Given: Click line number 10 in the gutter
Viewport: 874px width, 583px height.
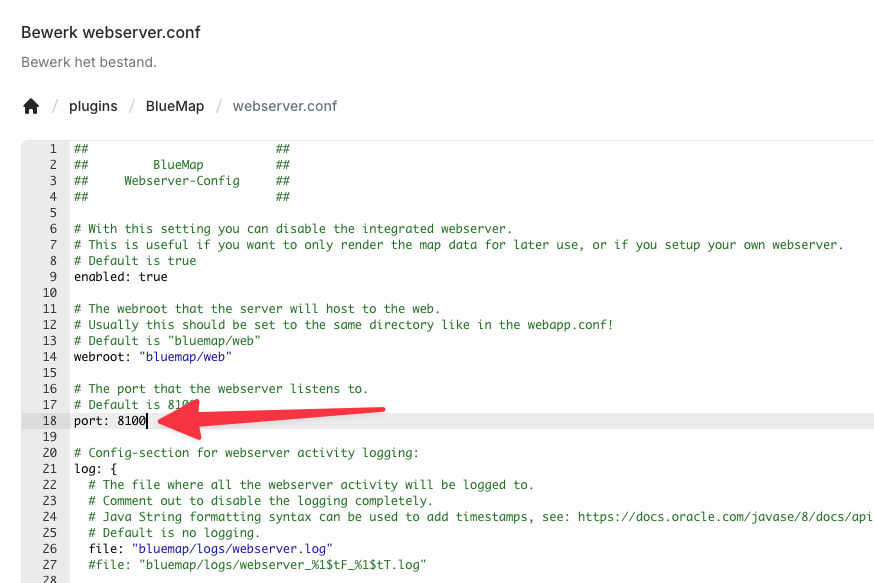Looking at the screenshot, I should [49, 293].
